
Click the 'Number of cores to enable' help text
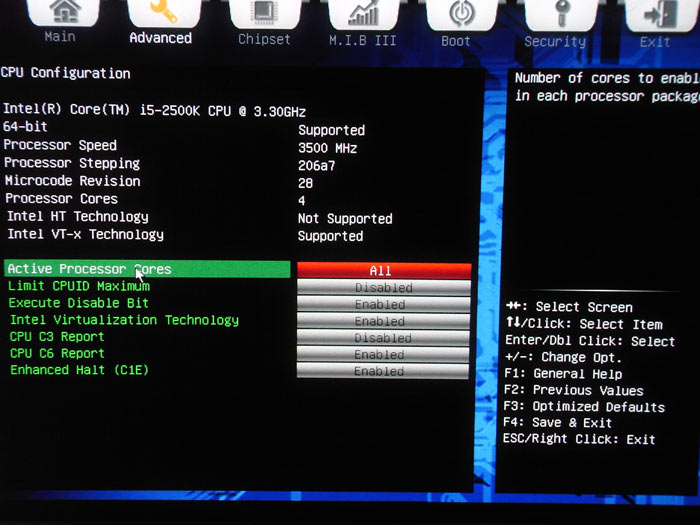coord(607,87)
